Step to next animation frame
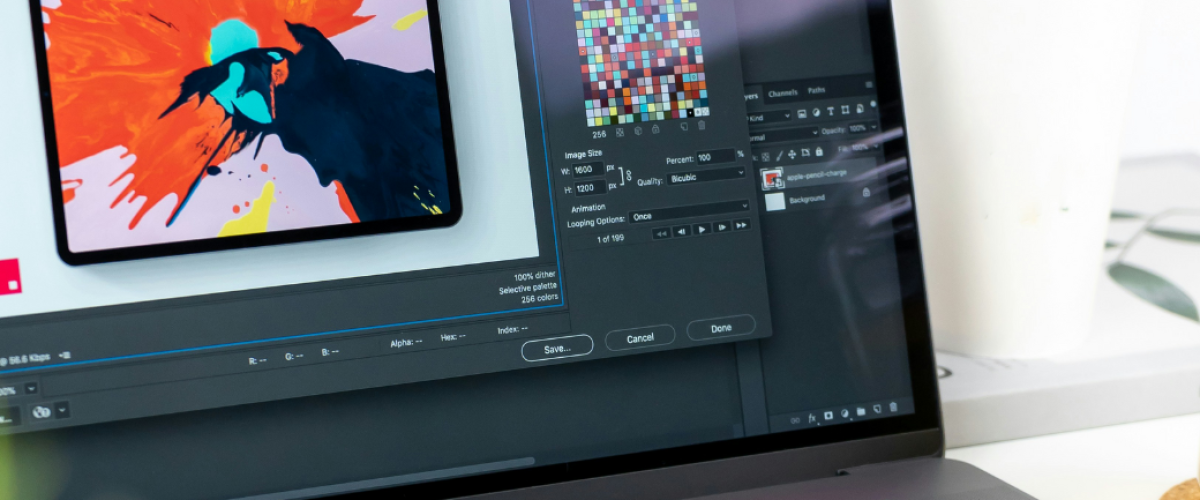1200x500 pixels. [722, 227]
